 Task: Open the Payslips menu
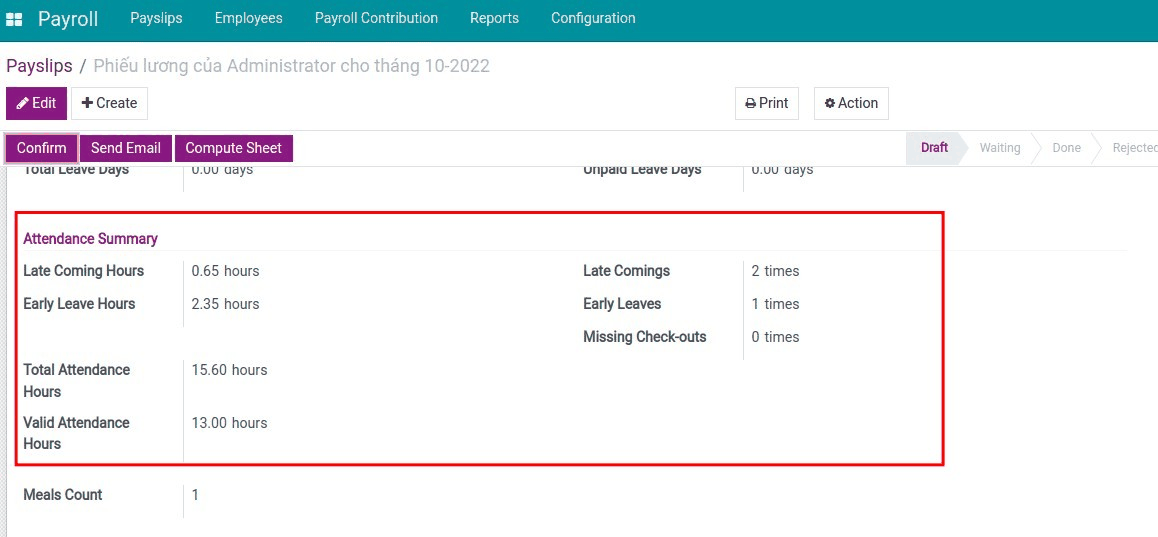[x=157, y=18]
